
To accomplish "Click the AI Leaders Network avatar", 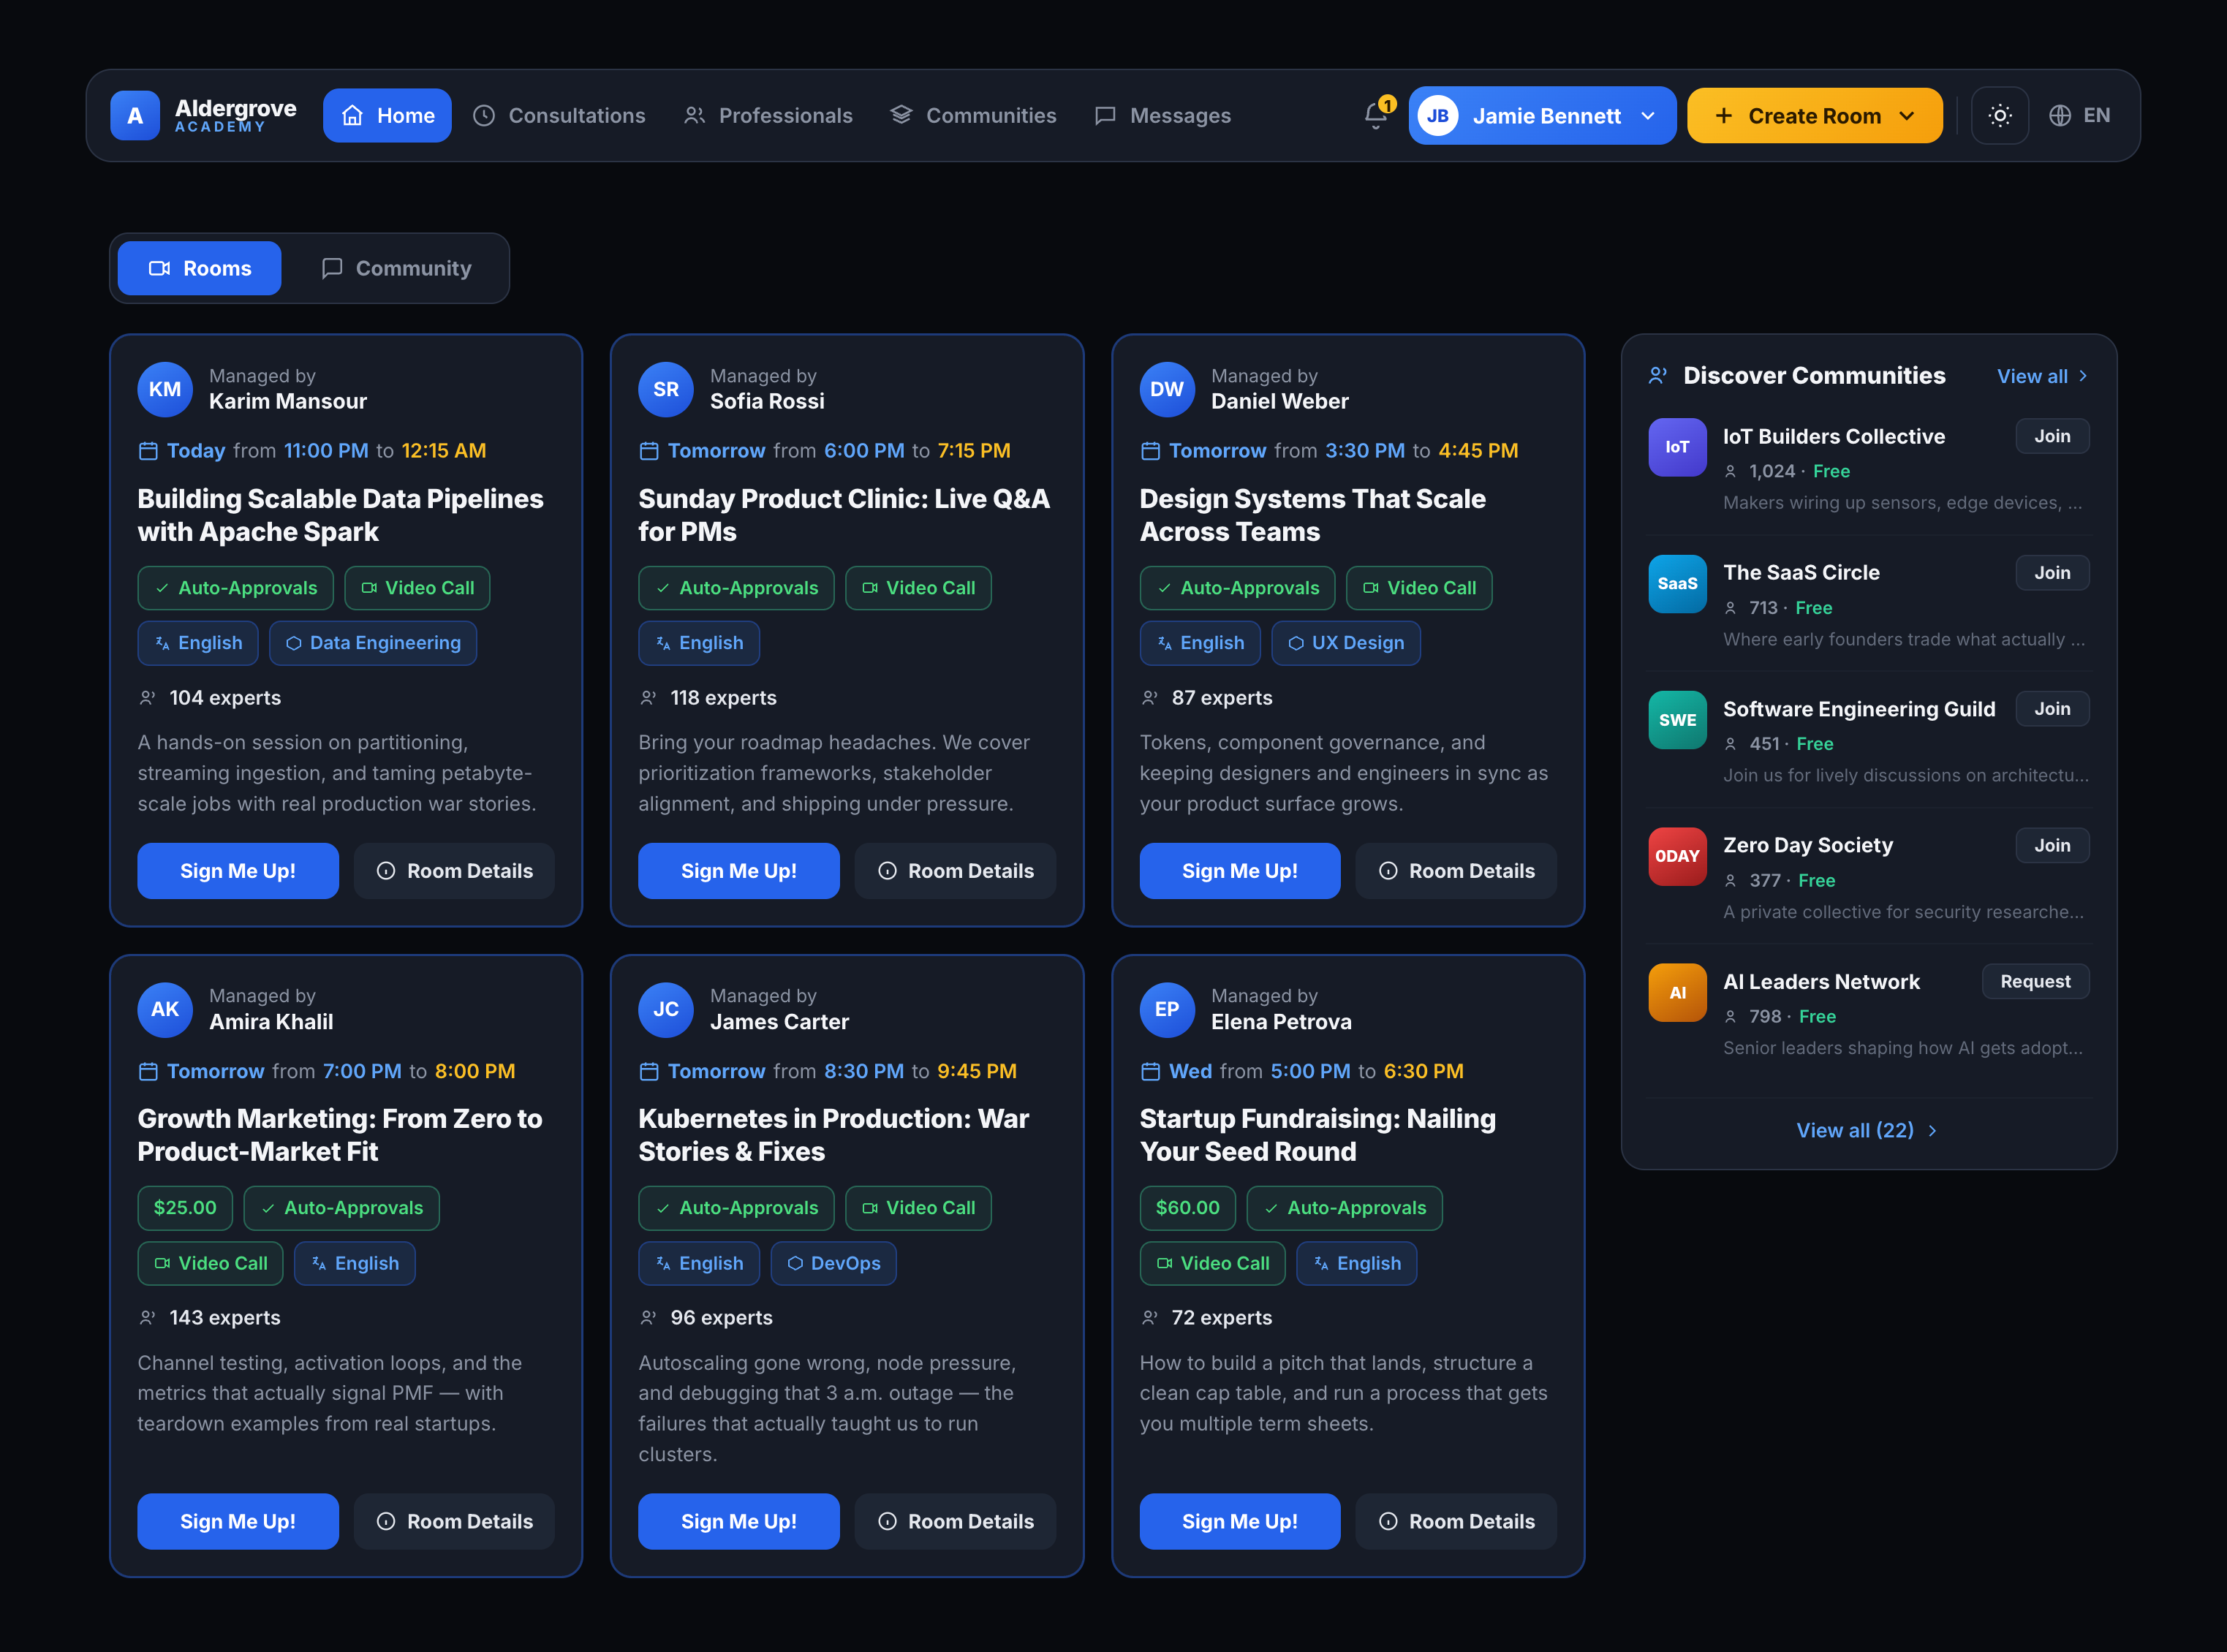I will 1677,993.
